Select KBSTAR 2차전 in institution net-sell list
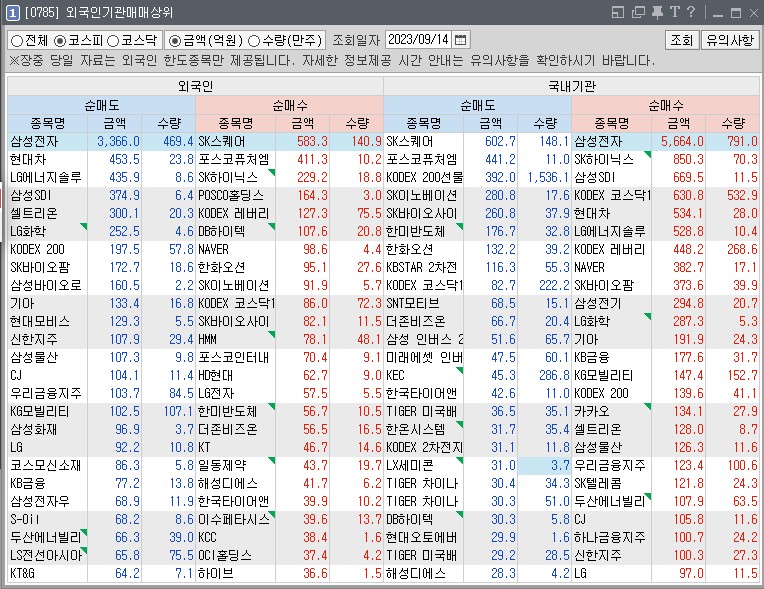 point(422,267)
